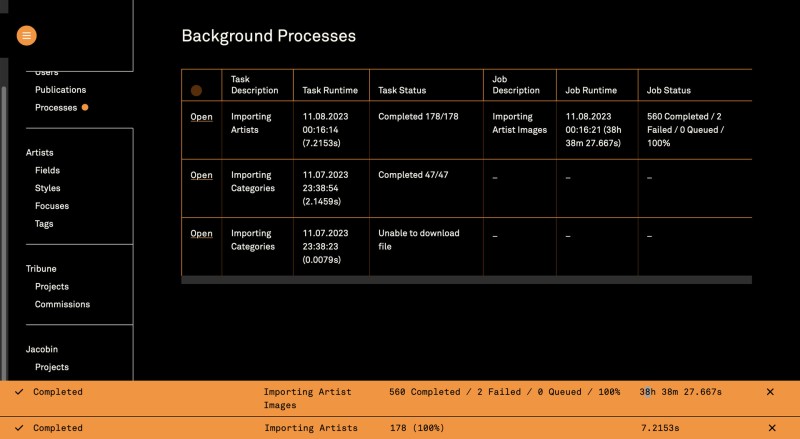Select Processes in the sidebar

click(56, 107)
